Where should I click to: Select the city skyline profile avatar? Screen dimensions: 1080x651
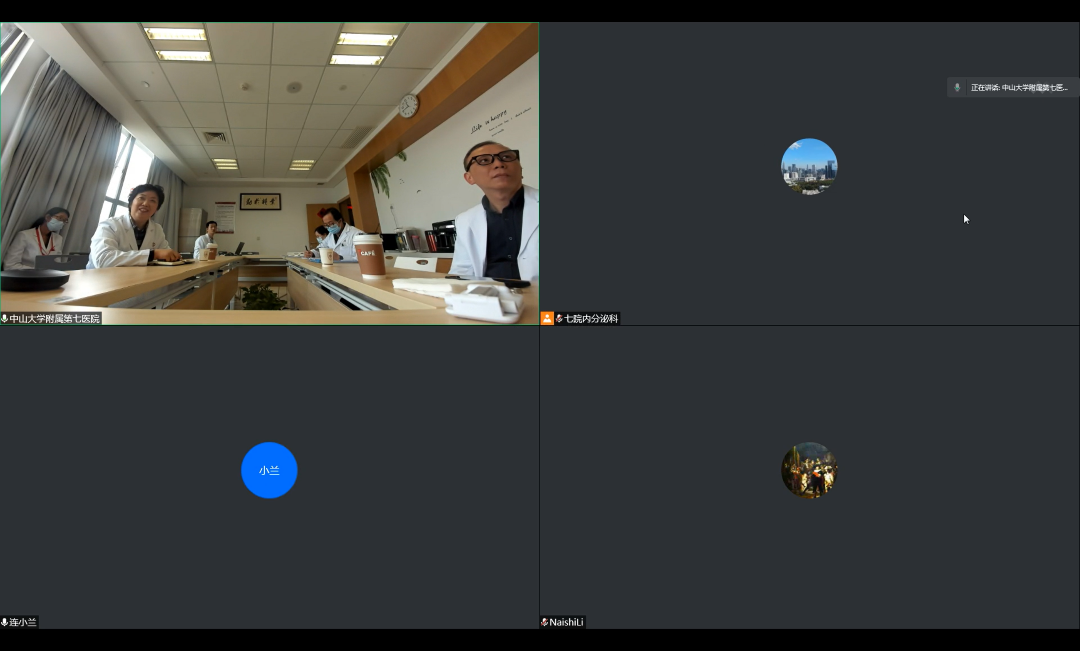(x=809, y=167)
